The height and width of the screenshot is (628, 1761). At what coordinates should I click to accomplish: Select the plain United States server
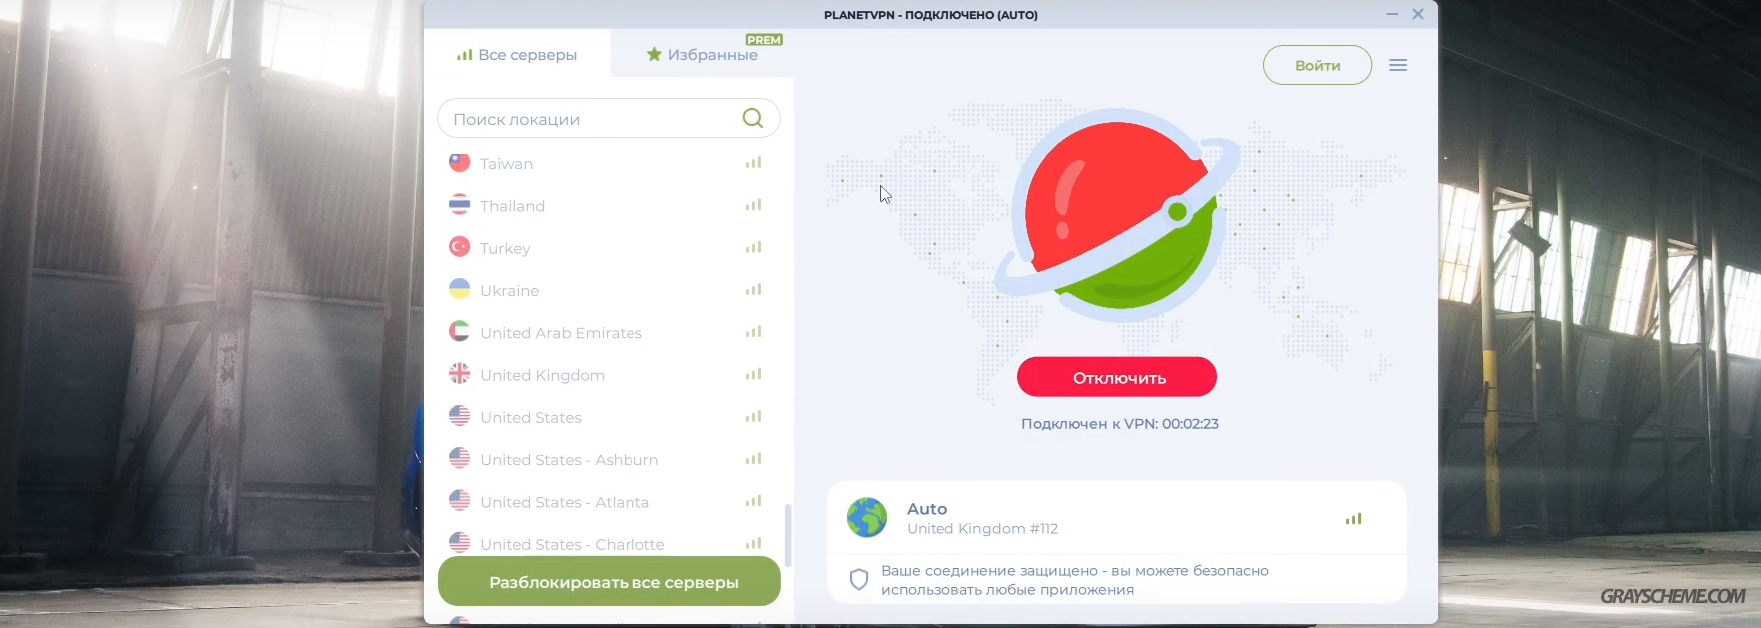608,417
